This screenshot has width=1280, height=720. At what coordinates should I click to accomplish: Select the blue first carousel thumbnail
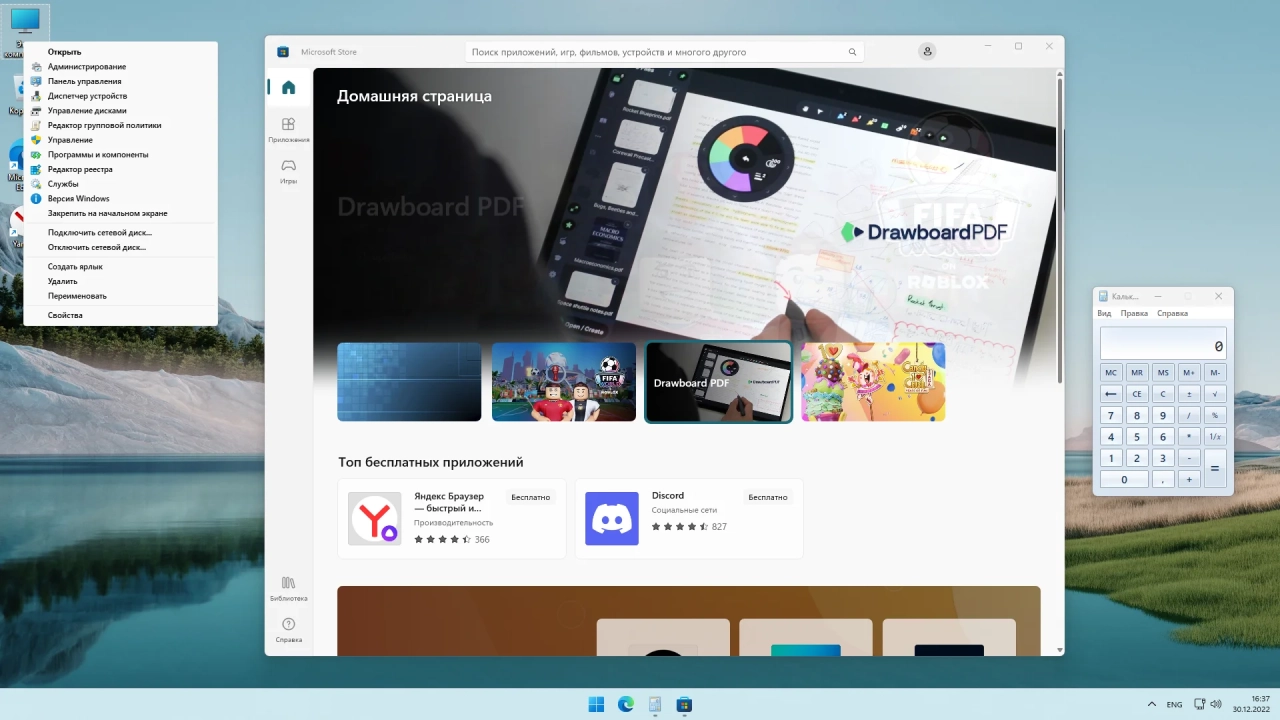409,382
